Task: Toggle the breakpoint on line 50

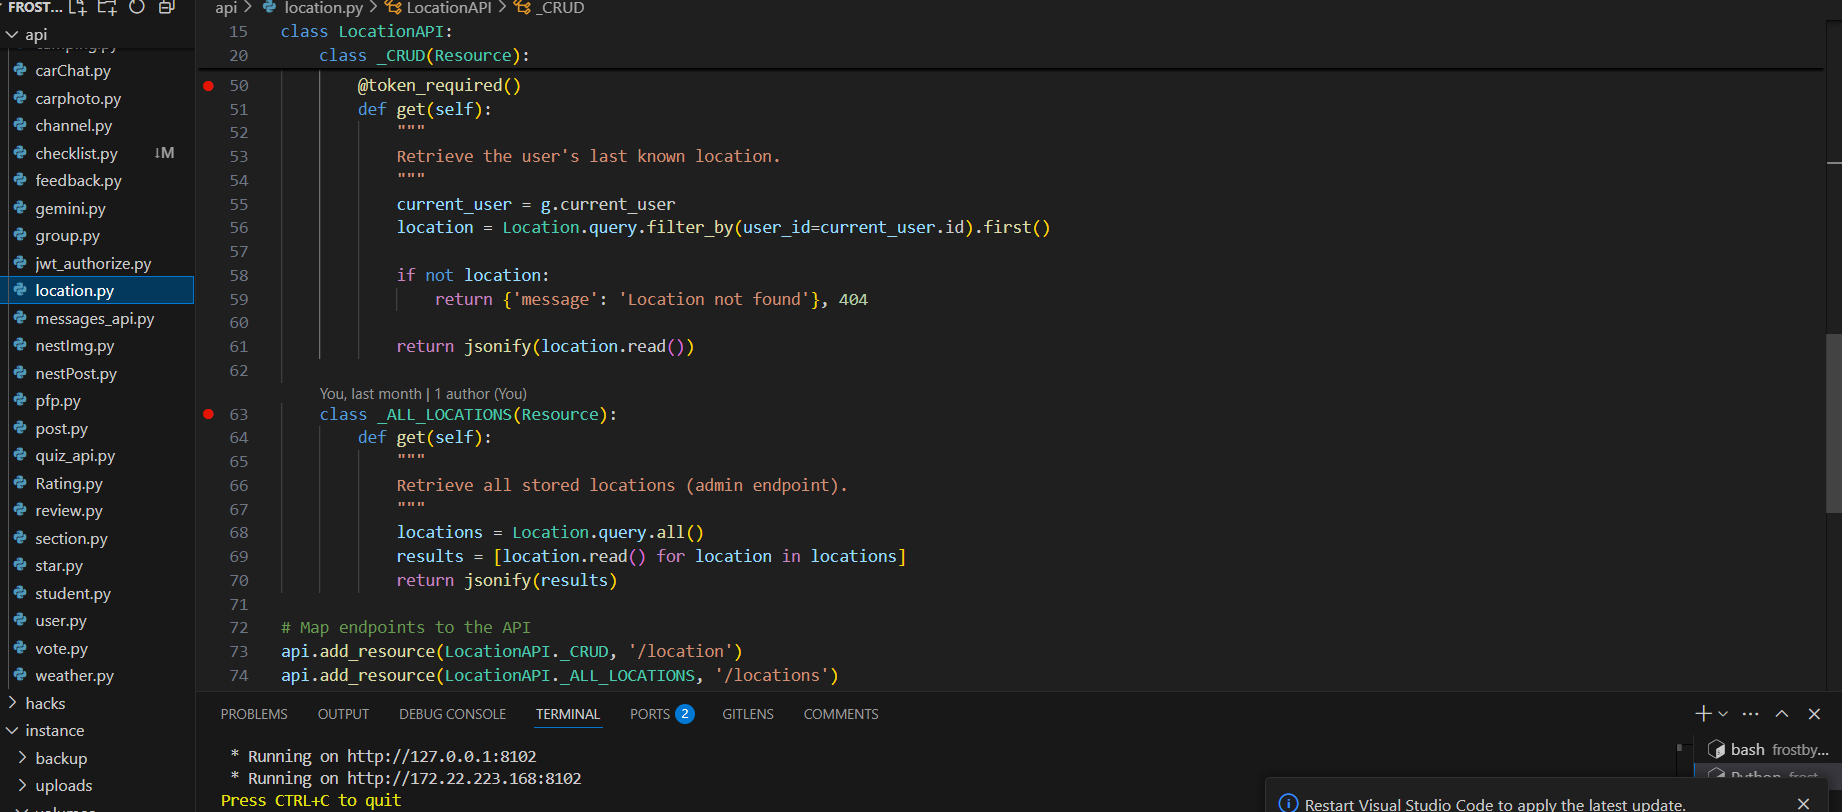Action: pyautogui.click(x=209, y=86)
